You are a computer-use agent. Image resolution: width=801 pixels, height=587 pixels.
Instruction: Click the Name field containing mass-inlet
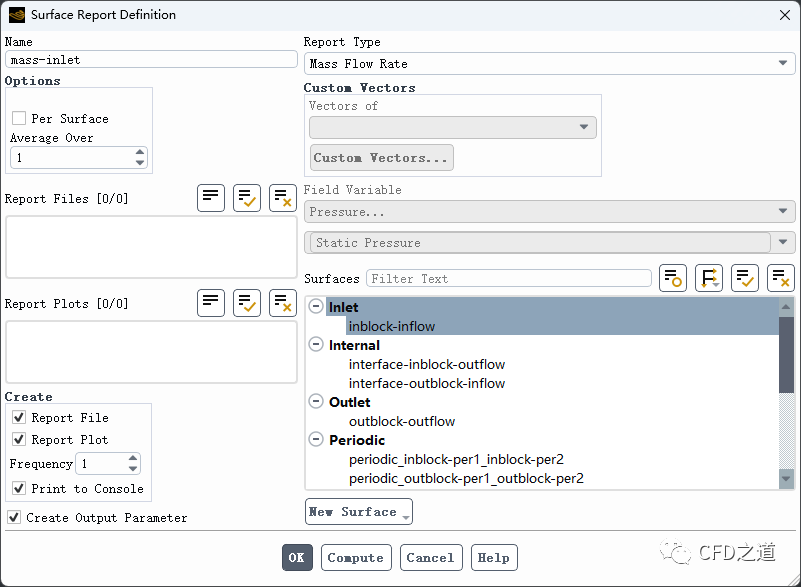pos(151,59)
